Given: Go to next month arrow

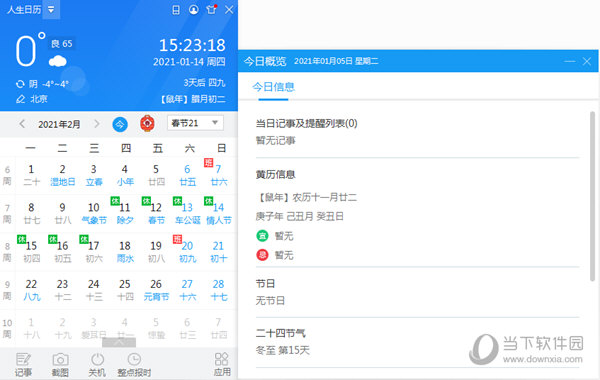Looking at the screenshot, I should coord(96,124).
